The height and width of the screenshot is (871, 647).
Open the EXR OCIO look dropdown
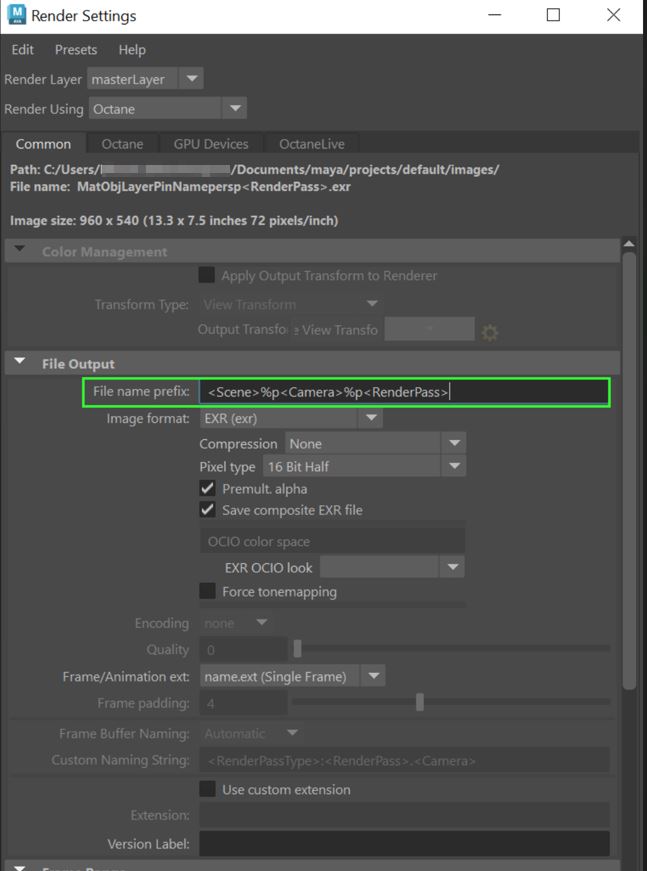392,567
